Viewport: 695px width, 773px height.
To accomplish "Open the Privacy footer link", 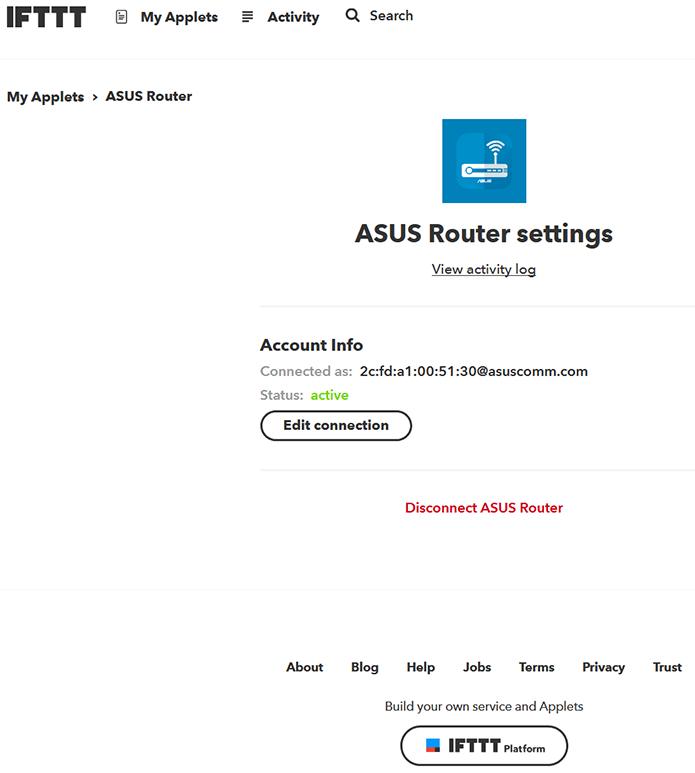I will tap(603, 667).
